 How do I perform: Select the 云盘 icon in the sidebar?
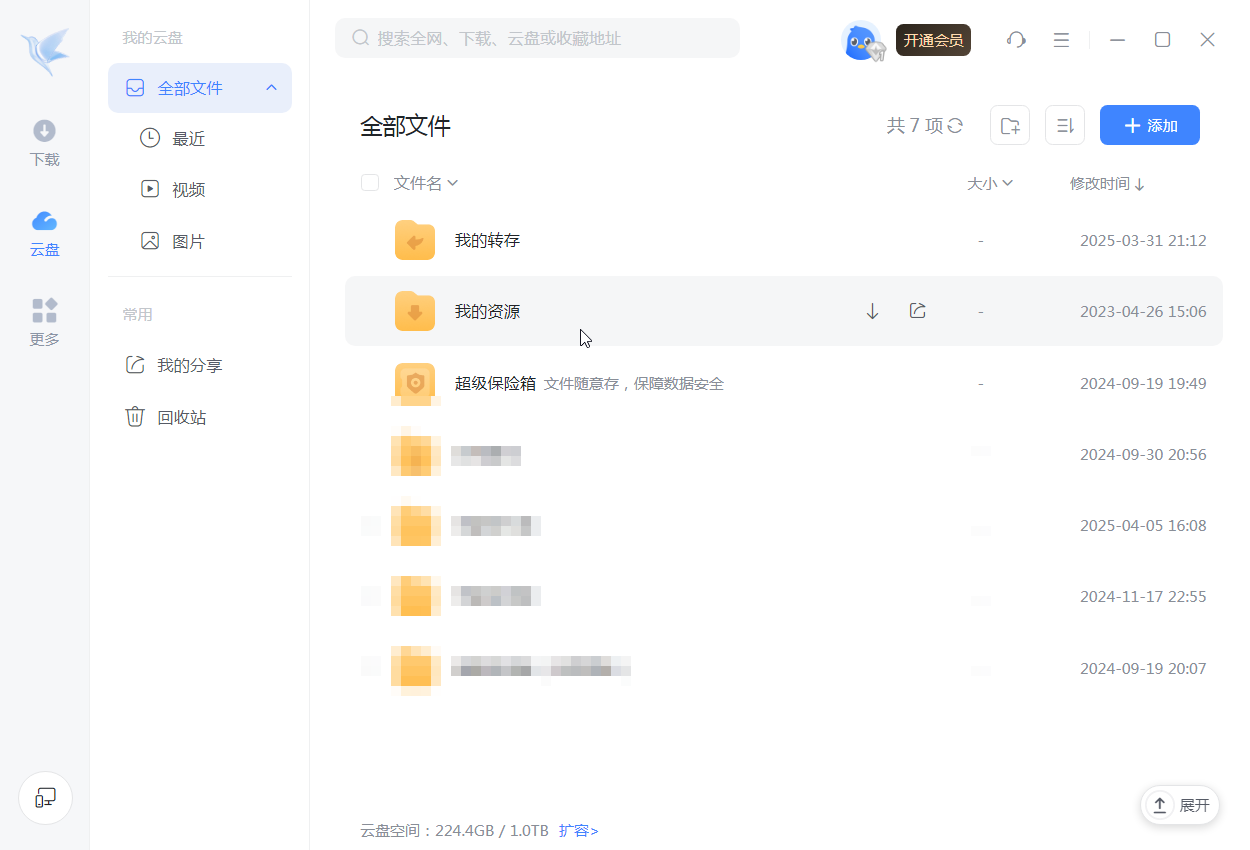44,232
